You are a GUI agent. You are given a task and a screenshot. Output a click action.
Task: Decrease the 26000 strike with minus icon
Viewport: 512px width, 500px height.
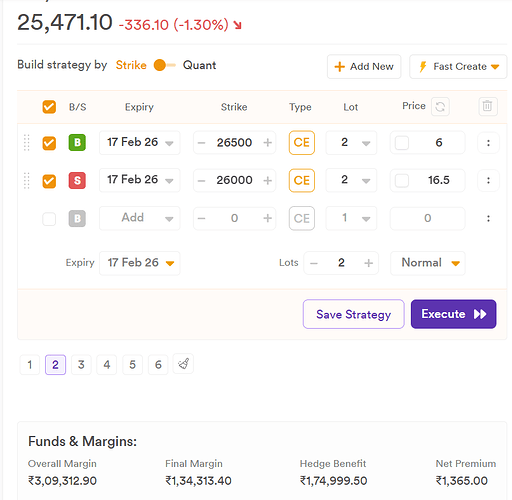coord(201,181)
